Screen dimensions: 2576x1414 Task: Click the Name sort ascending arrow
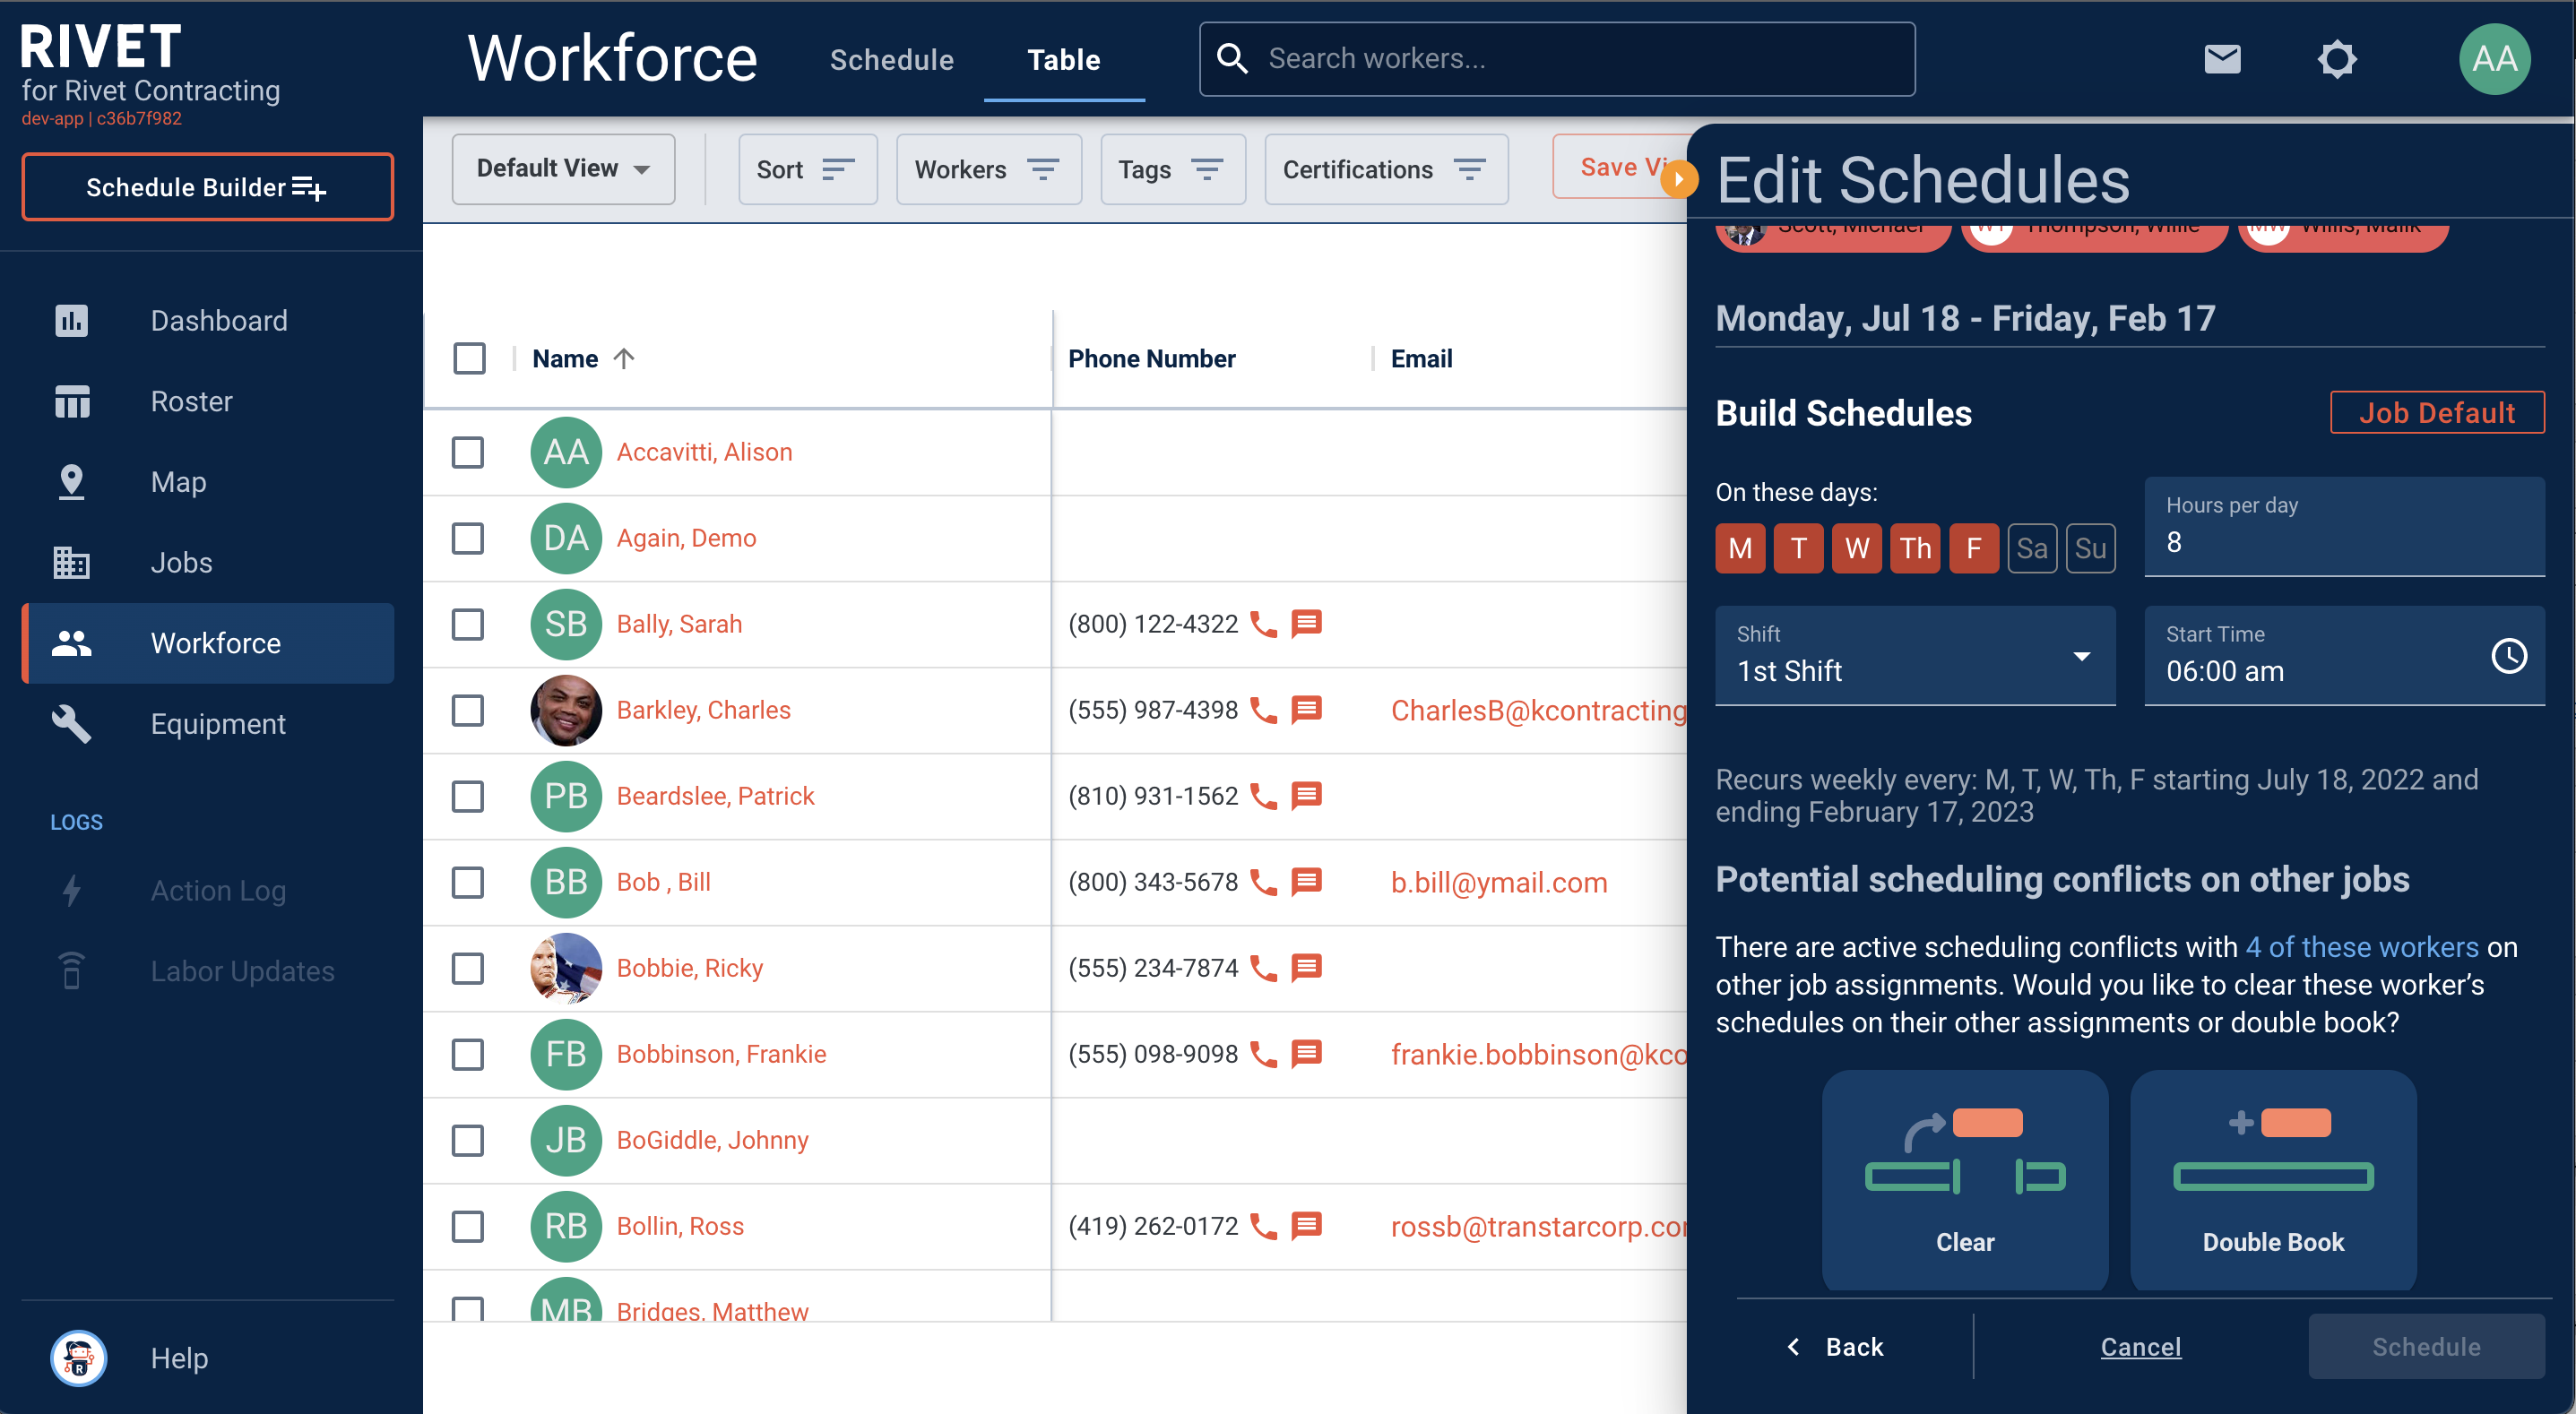pyautogui.click(x=624, y=358)
